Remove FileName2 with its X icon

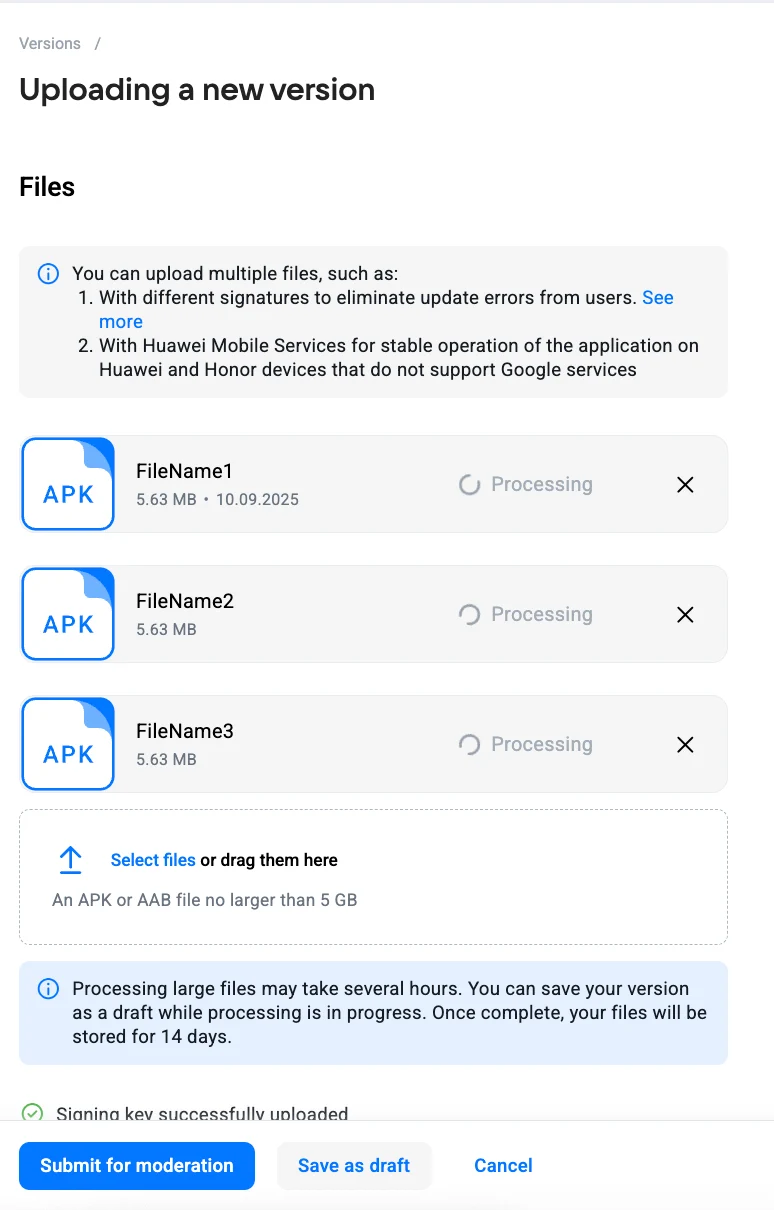click(x=685, y=615)
